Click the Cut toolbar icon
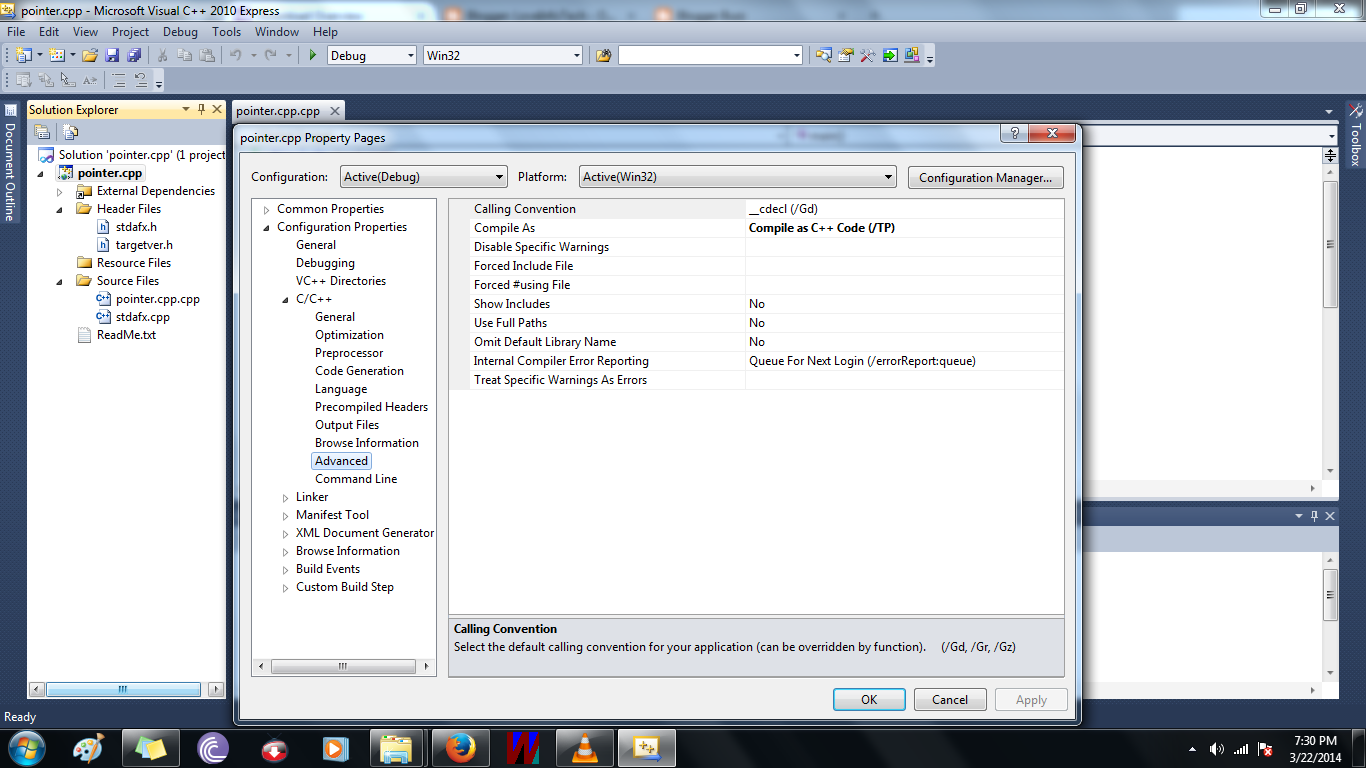 coord(162,56)
